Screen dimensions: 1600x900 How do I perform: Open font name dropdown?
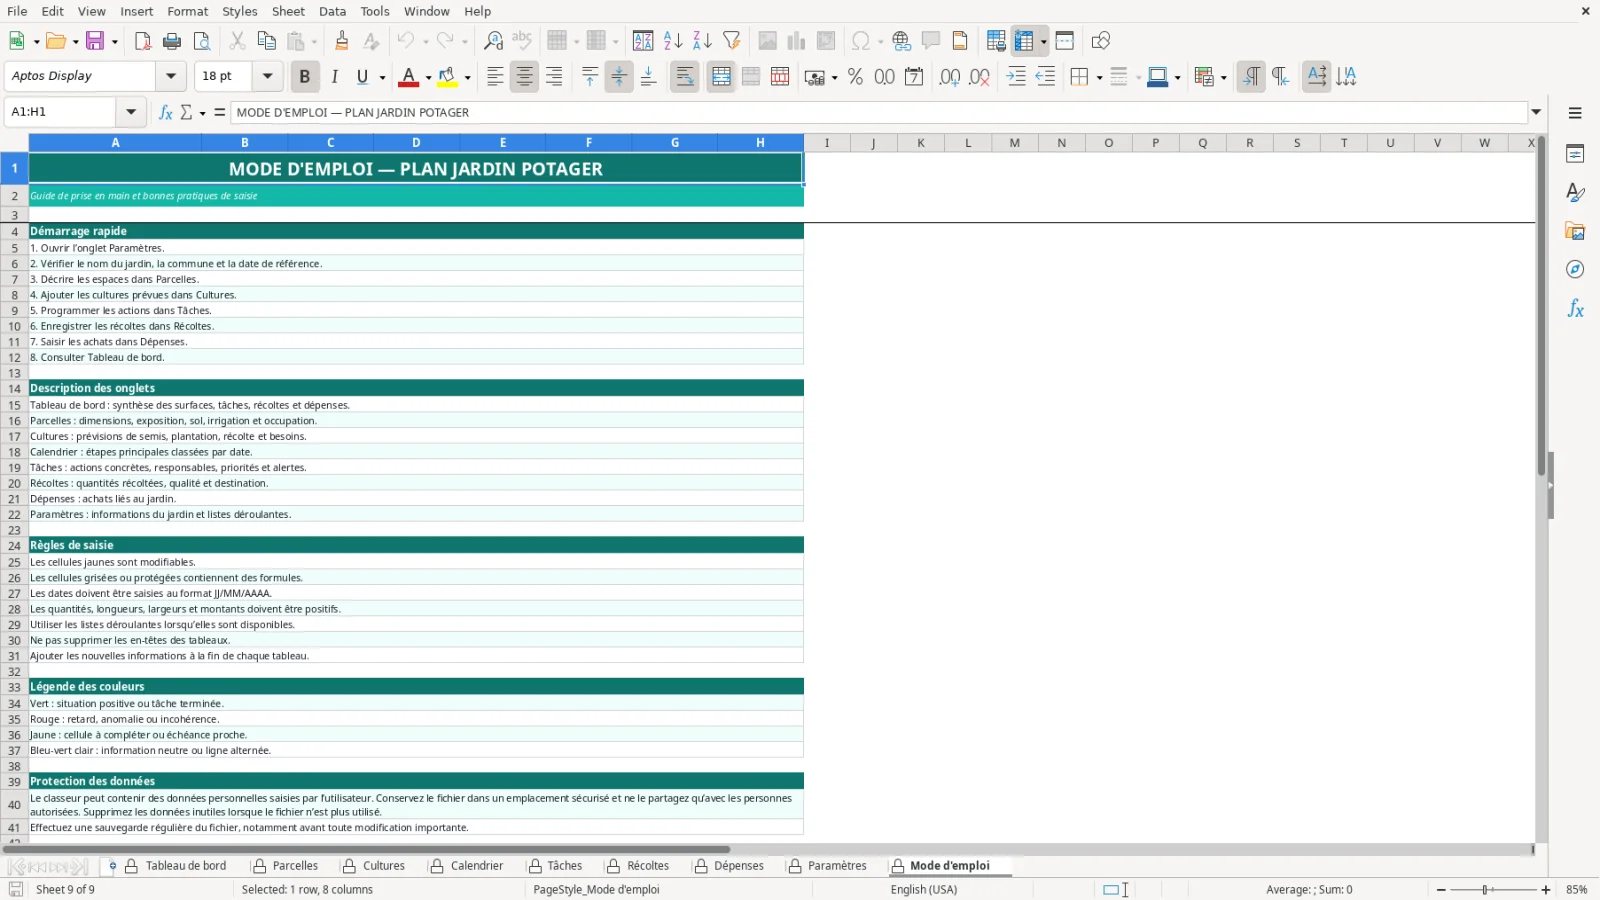click(x=171, y=76)
